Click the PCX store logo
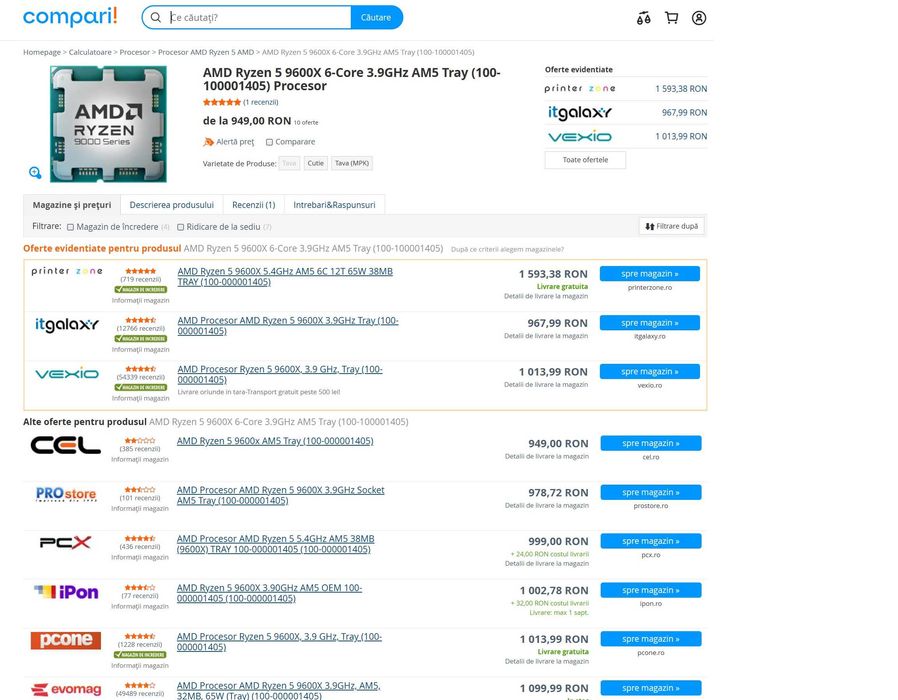Viewport: 898px width, 700px height. [x=65, y=542]
